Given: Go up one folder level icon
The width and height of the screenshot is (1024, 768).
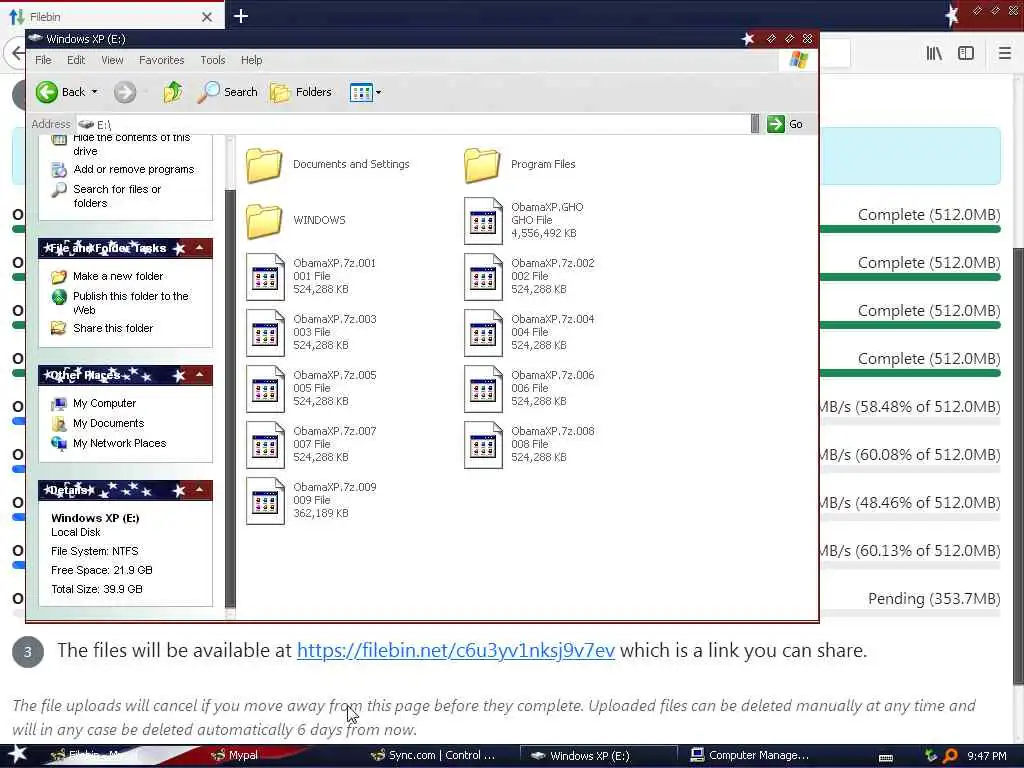Looking at the screenshot, I should 172,92.
